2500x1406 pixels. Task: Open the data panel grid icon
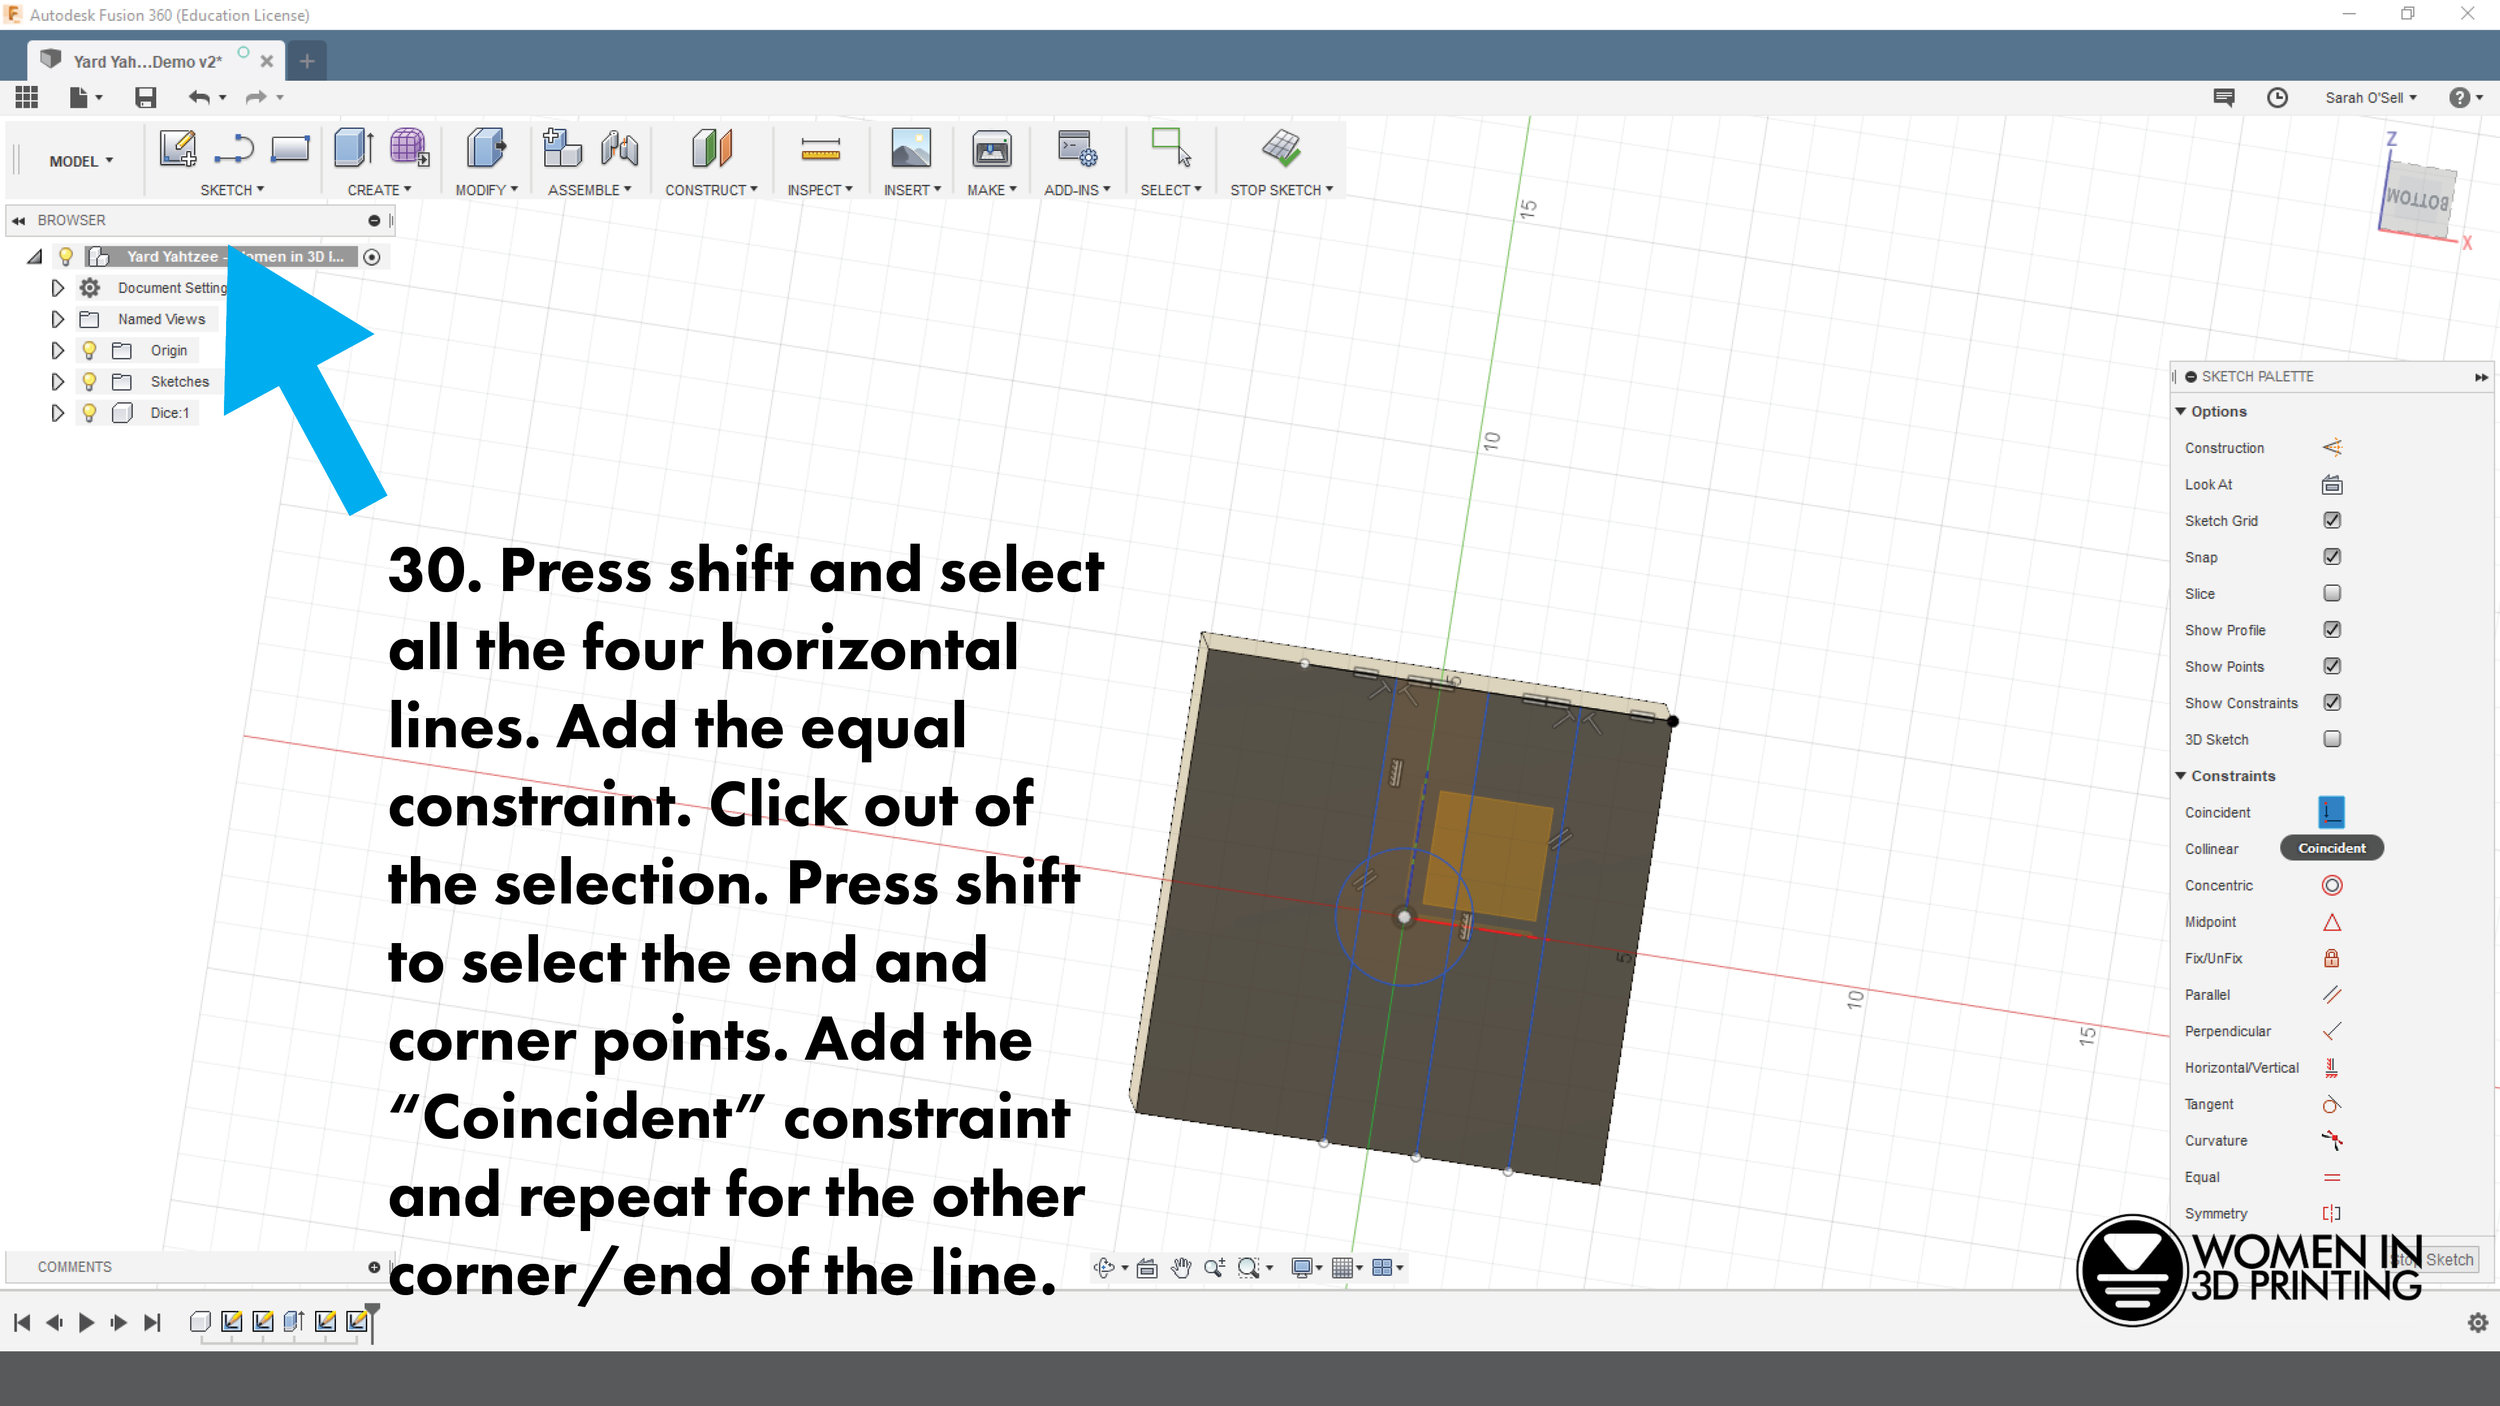27,97
